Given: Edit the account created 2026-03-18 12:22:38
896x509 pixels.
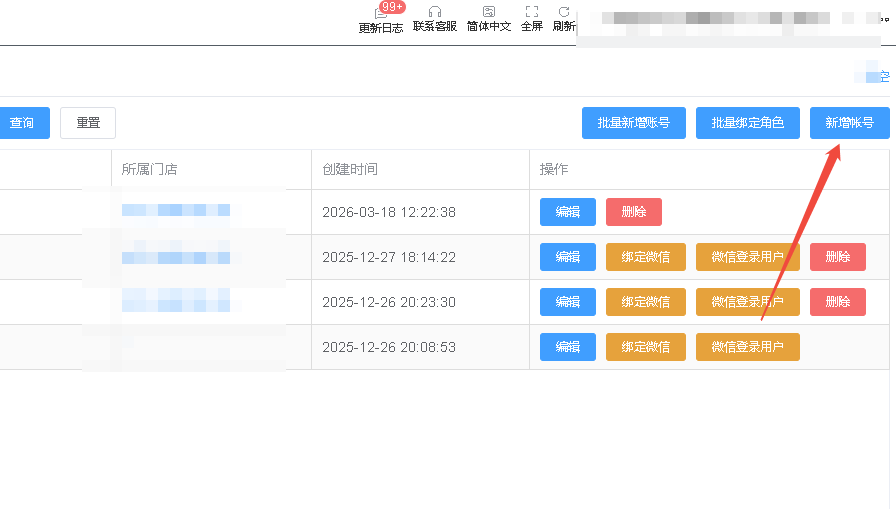Looking at the screenshot, I should [568, 212].
